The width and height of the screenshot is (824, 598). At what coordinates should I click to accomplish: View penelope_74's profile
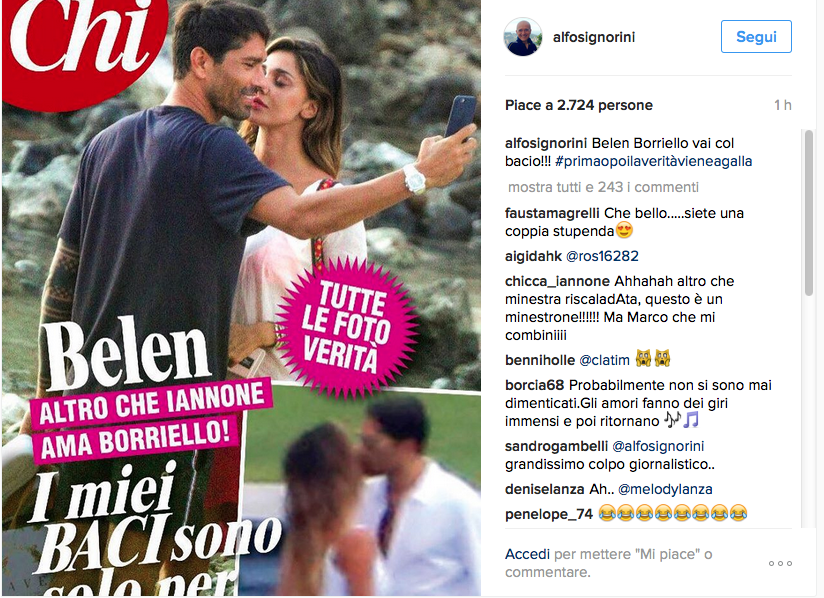[x=549, y=514]
